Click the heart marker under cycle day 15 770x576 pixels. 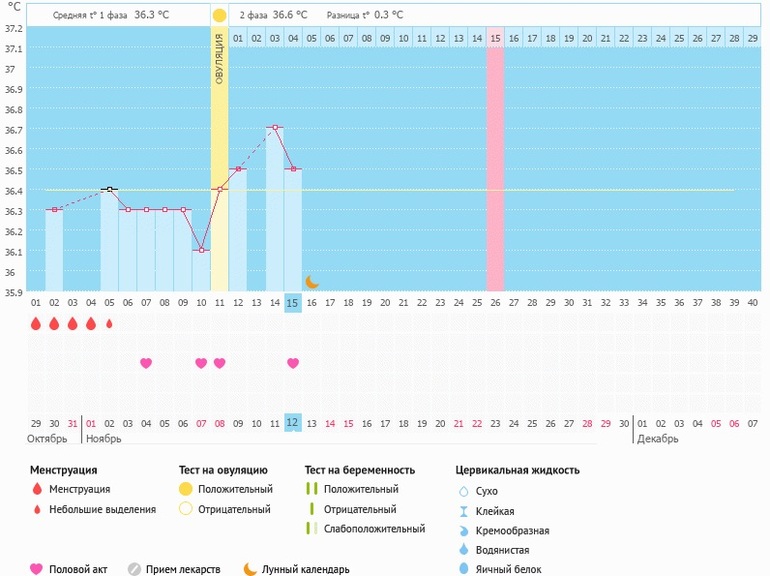click(x=293, y=363)
